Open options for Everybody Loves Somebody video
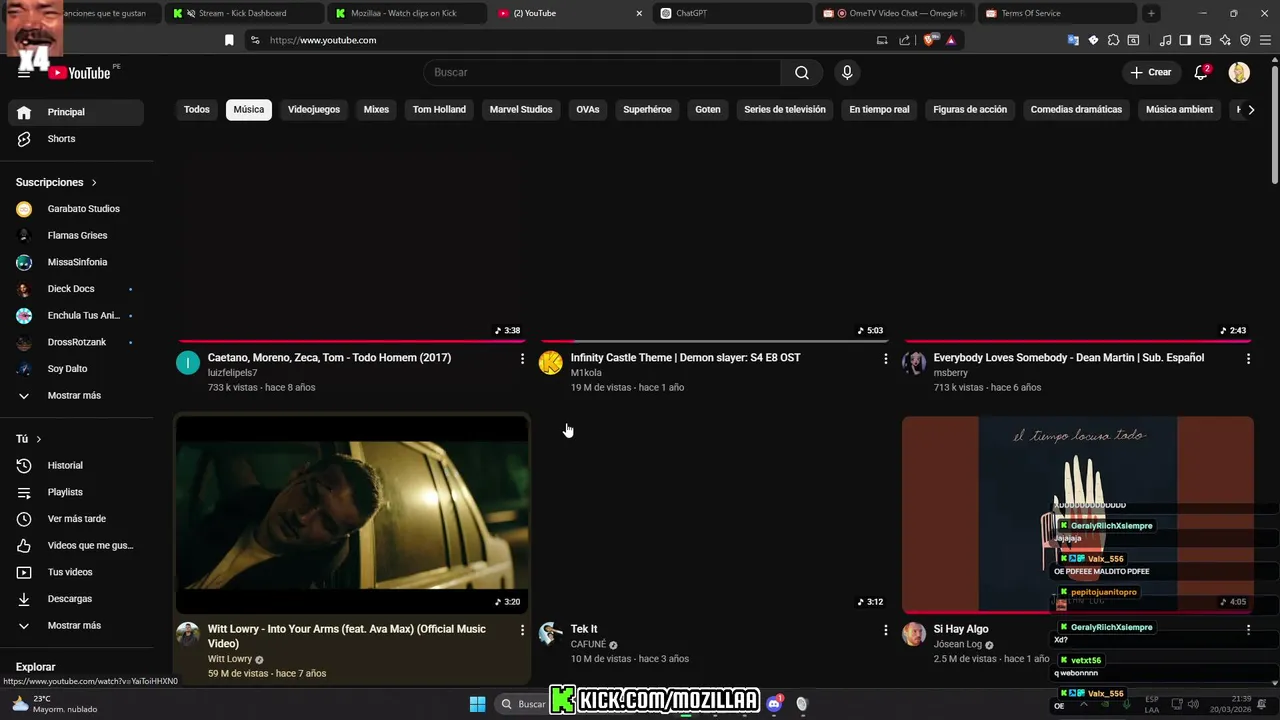The width and height of the screenshot is (1280, 720). coord(1248,358)
